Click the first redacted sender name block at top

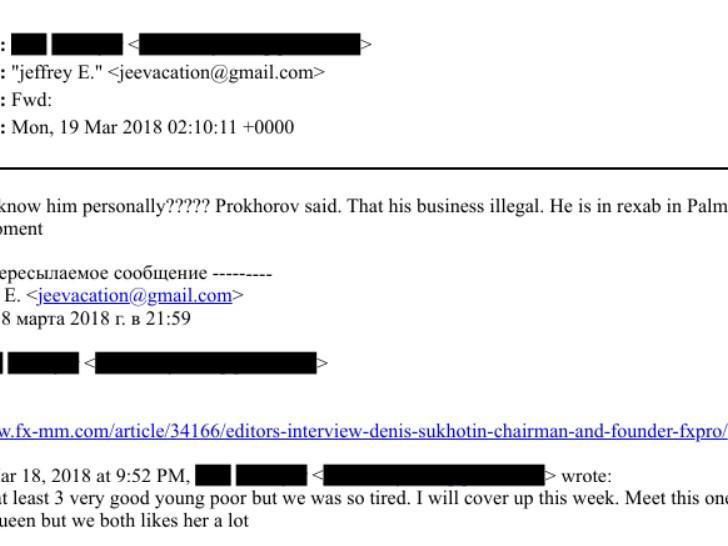point(30,44)
